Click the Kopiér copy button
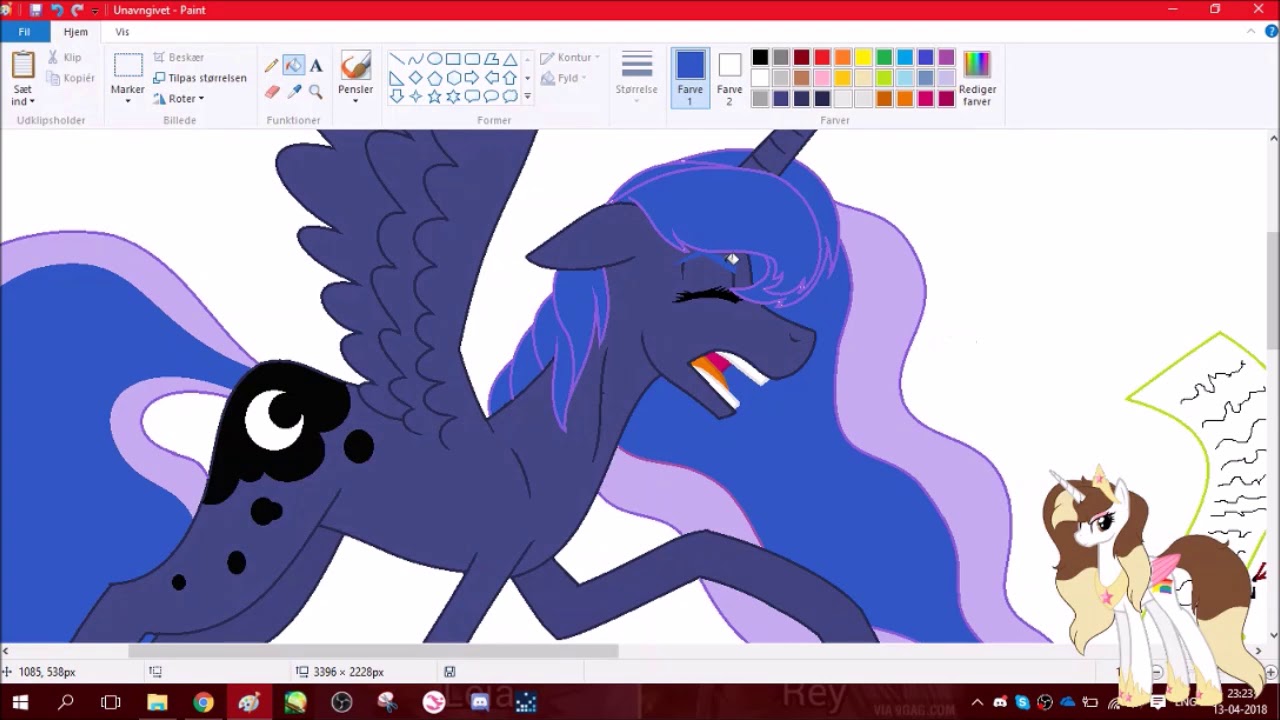Screen dimensions: 1280x720 [71, 78]
